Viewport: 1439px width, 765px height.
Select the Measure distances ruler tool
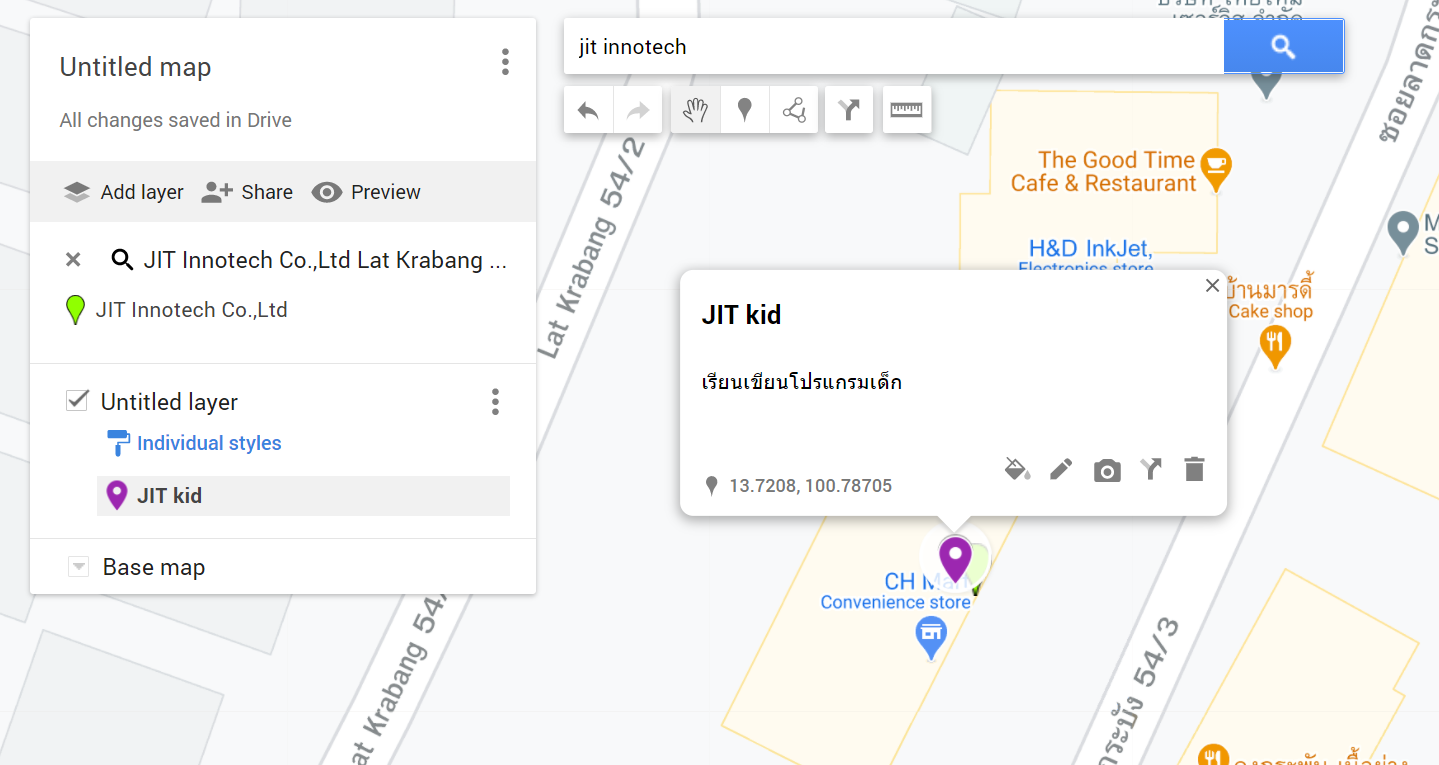coord(907,110)
